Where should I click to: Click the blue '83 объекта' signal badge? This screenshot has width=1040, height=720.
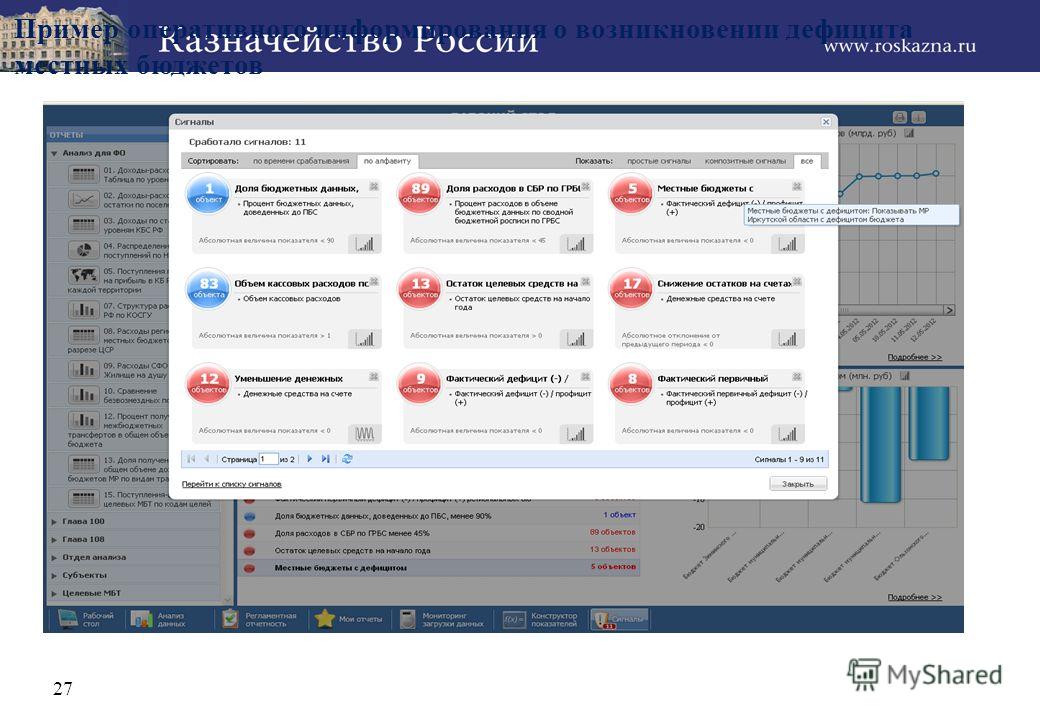(x=208, y=288)
